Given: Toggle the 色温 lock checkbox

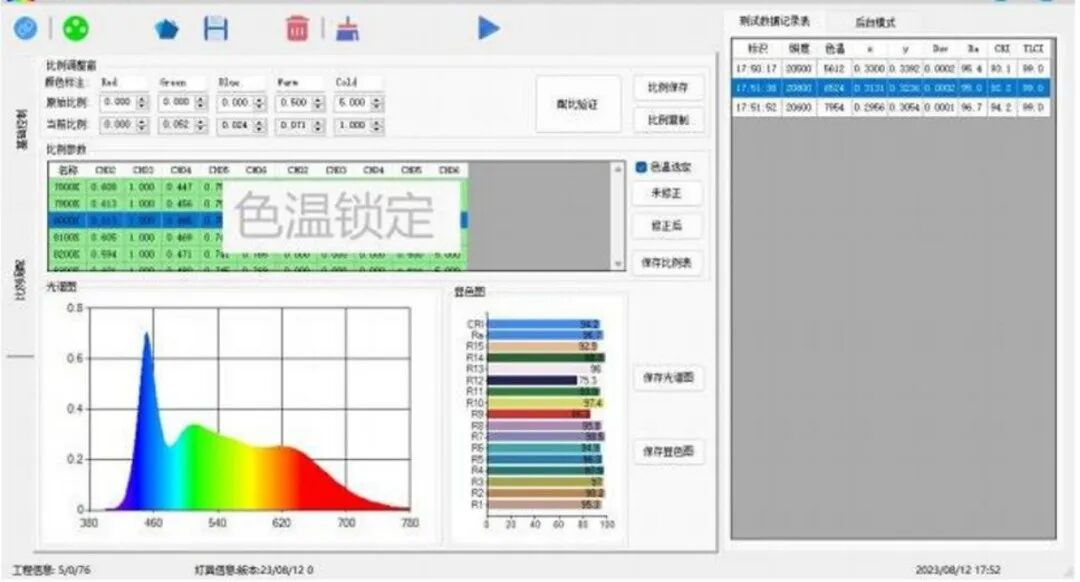Looking at the screenshot, I should pyautogui.click(x=641, y=167).
